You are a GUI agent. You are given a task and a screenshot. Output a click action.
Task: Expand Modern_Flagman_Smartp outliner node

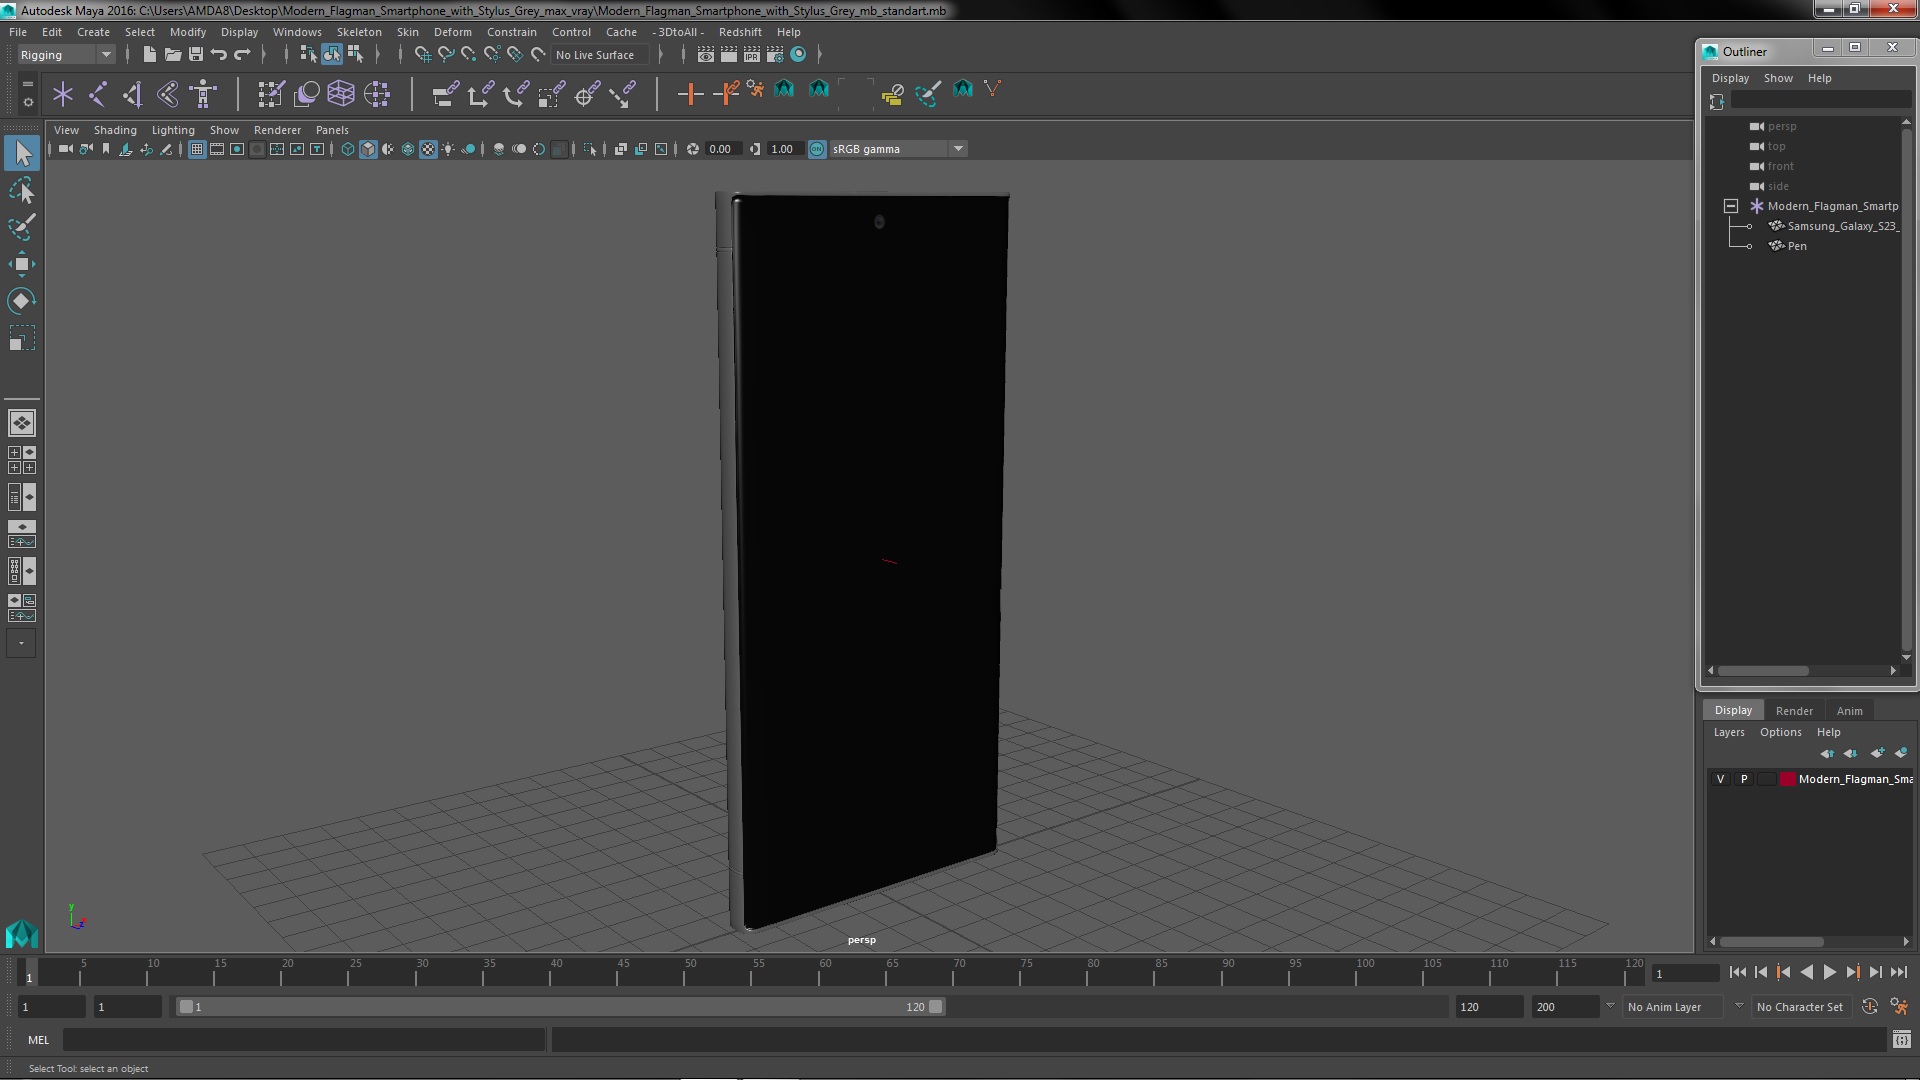coord(1730,206)
